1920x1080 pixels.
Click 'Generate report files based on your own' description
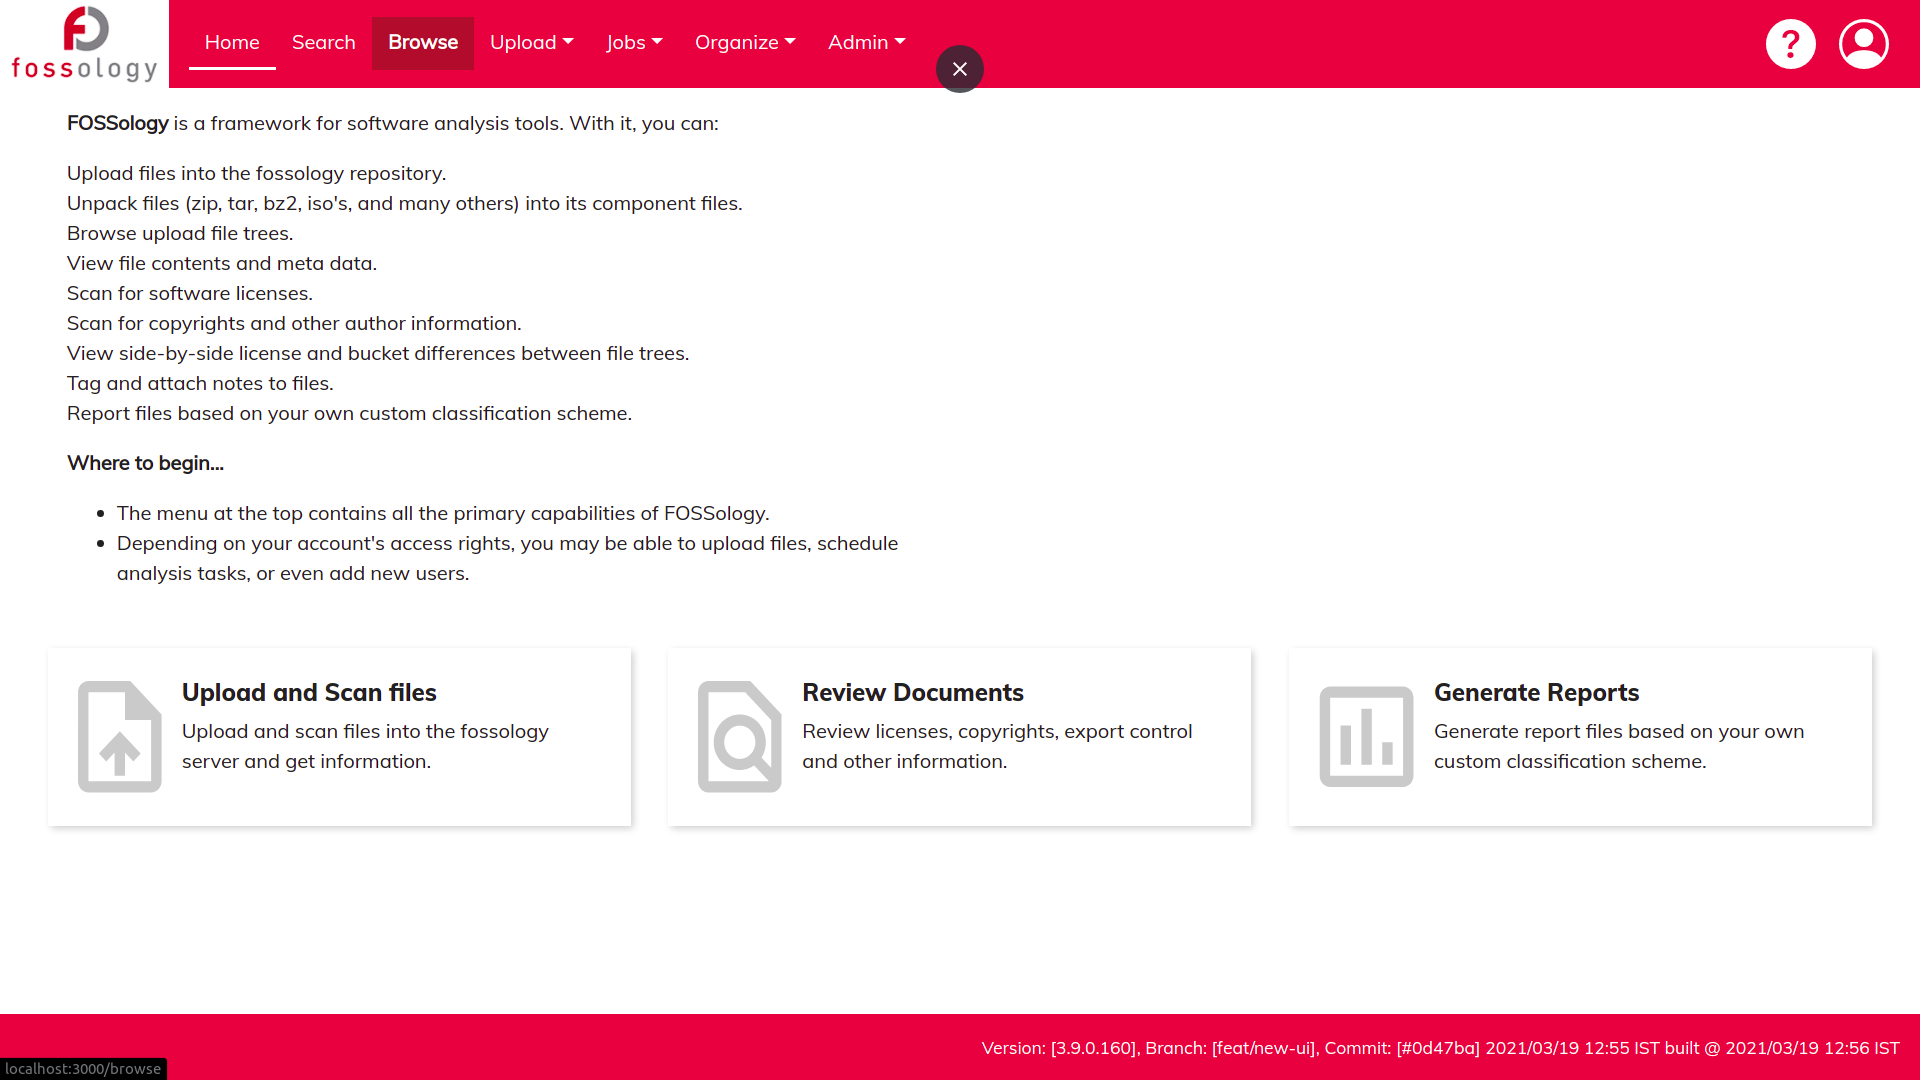click(x=1619, y=746)
